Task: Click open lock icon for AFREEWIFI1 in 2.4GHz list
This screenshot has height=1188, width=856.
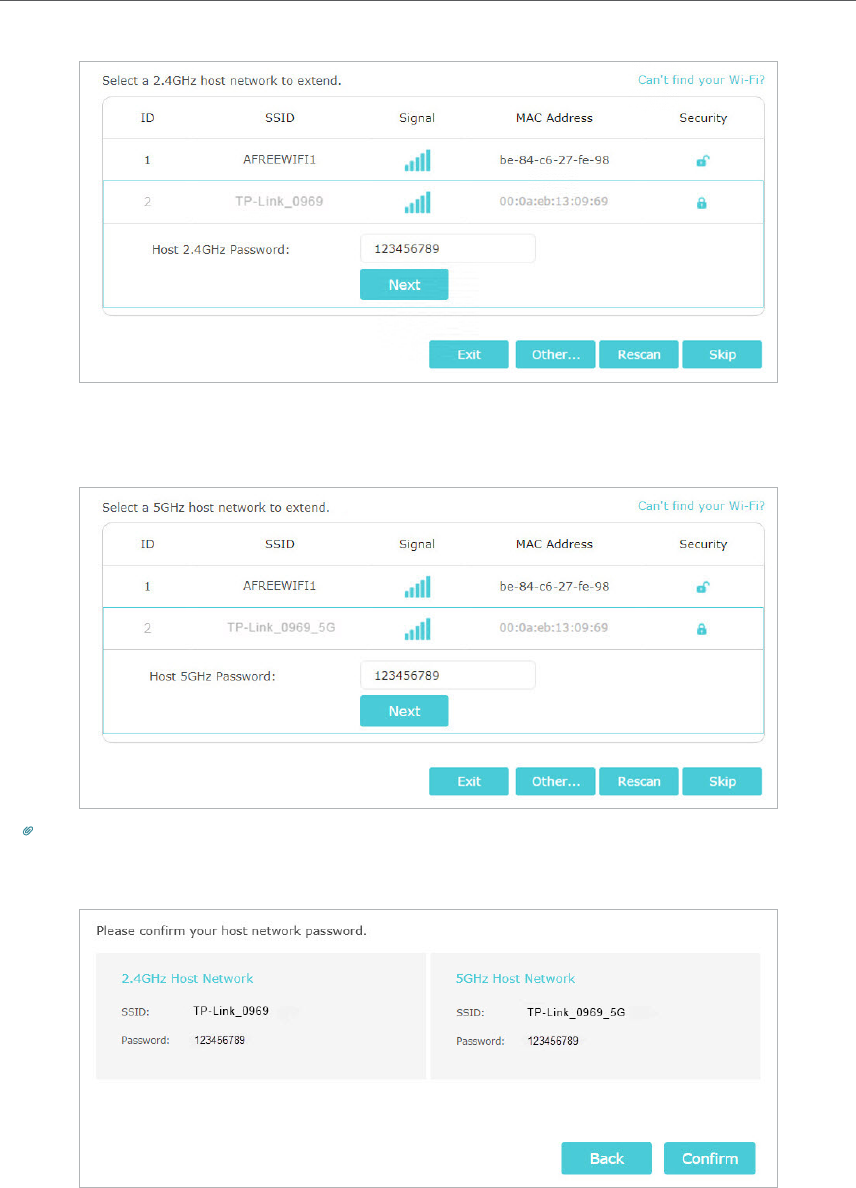Action: point(702,161)
